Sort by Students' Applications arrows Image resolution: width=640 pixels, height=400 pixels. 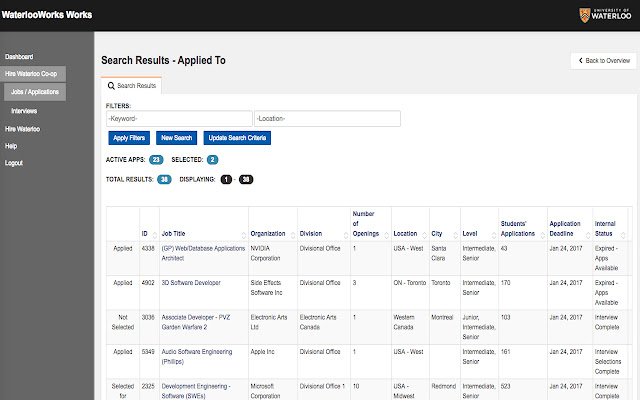tap(542, 235)
